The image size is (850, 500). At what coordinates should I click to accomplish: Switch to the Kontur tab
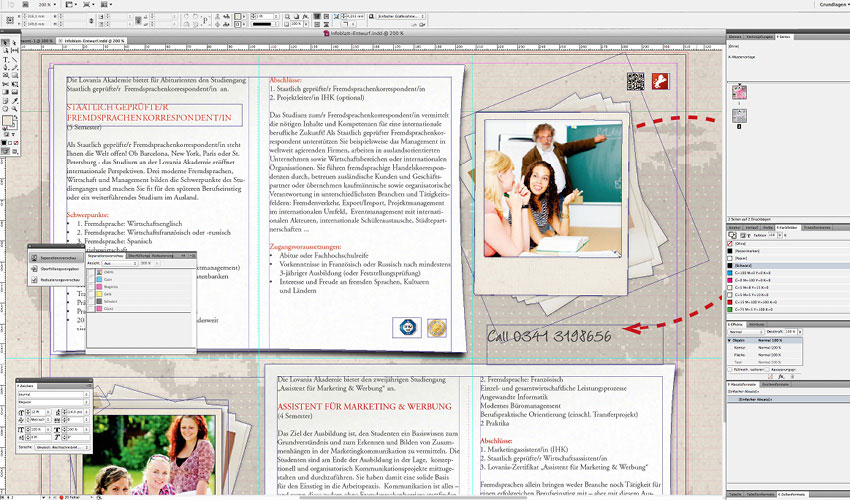(735, 228)
